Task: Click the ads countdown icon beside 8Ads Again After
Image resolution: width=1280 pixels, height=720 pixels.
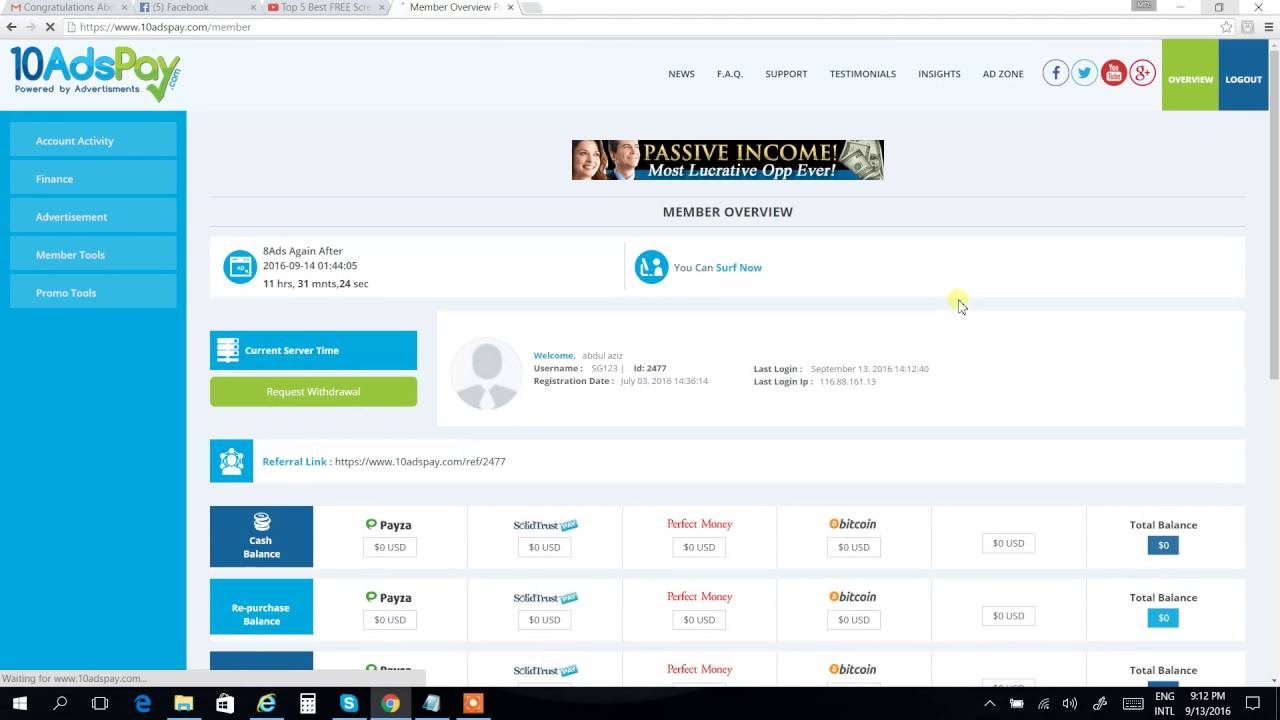Action: [x=240, y=267]
